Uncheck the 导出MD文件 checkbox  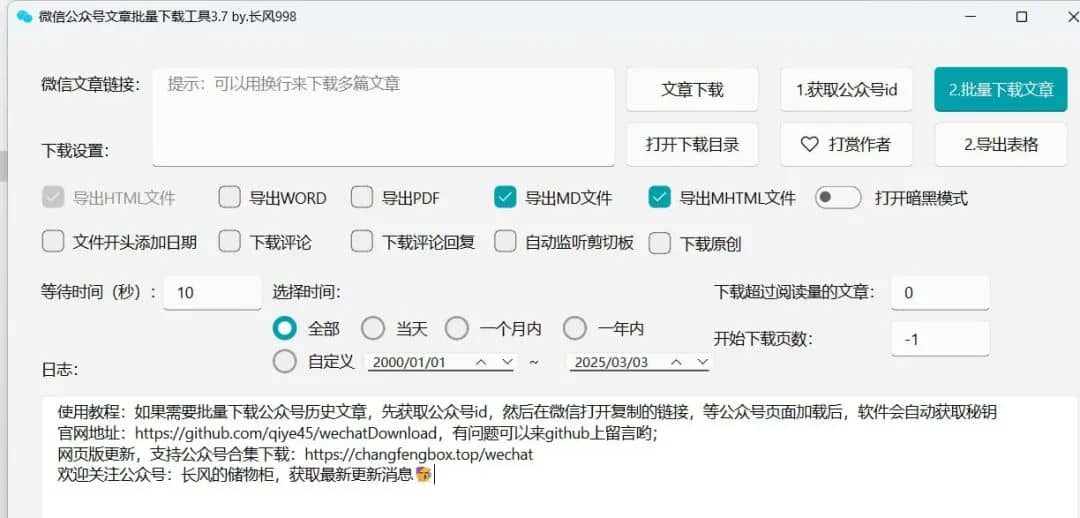pos(505,198)
